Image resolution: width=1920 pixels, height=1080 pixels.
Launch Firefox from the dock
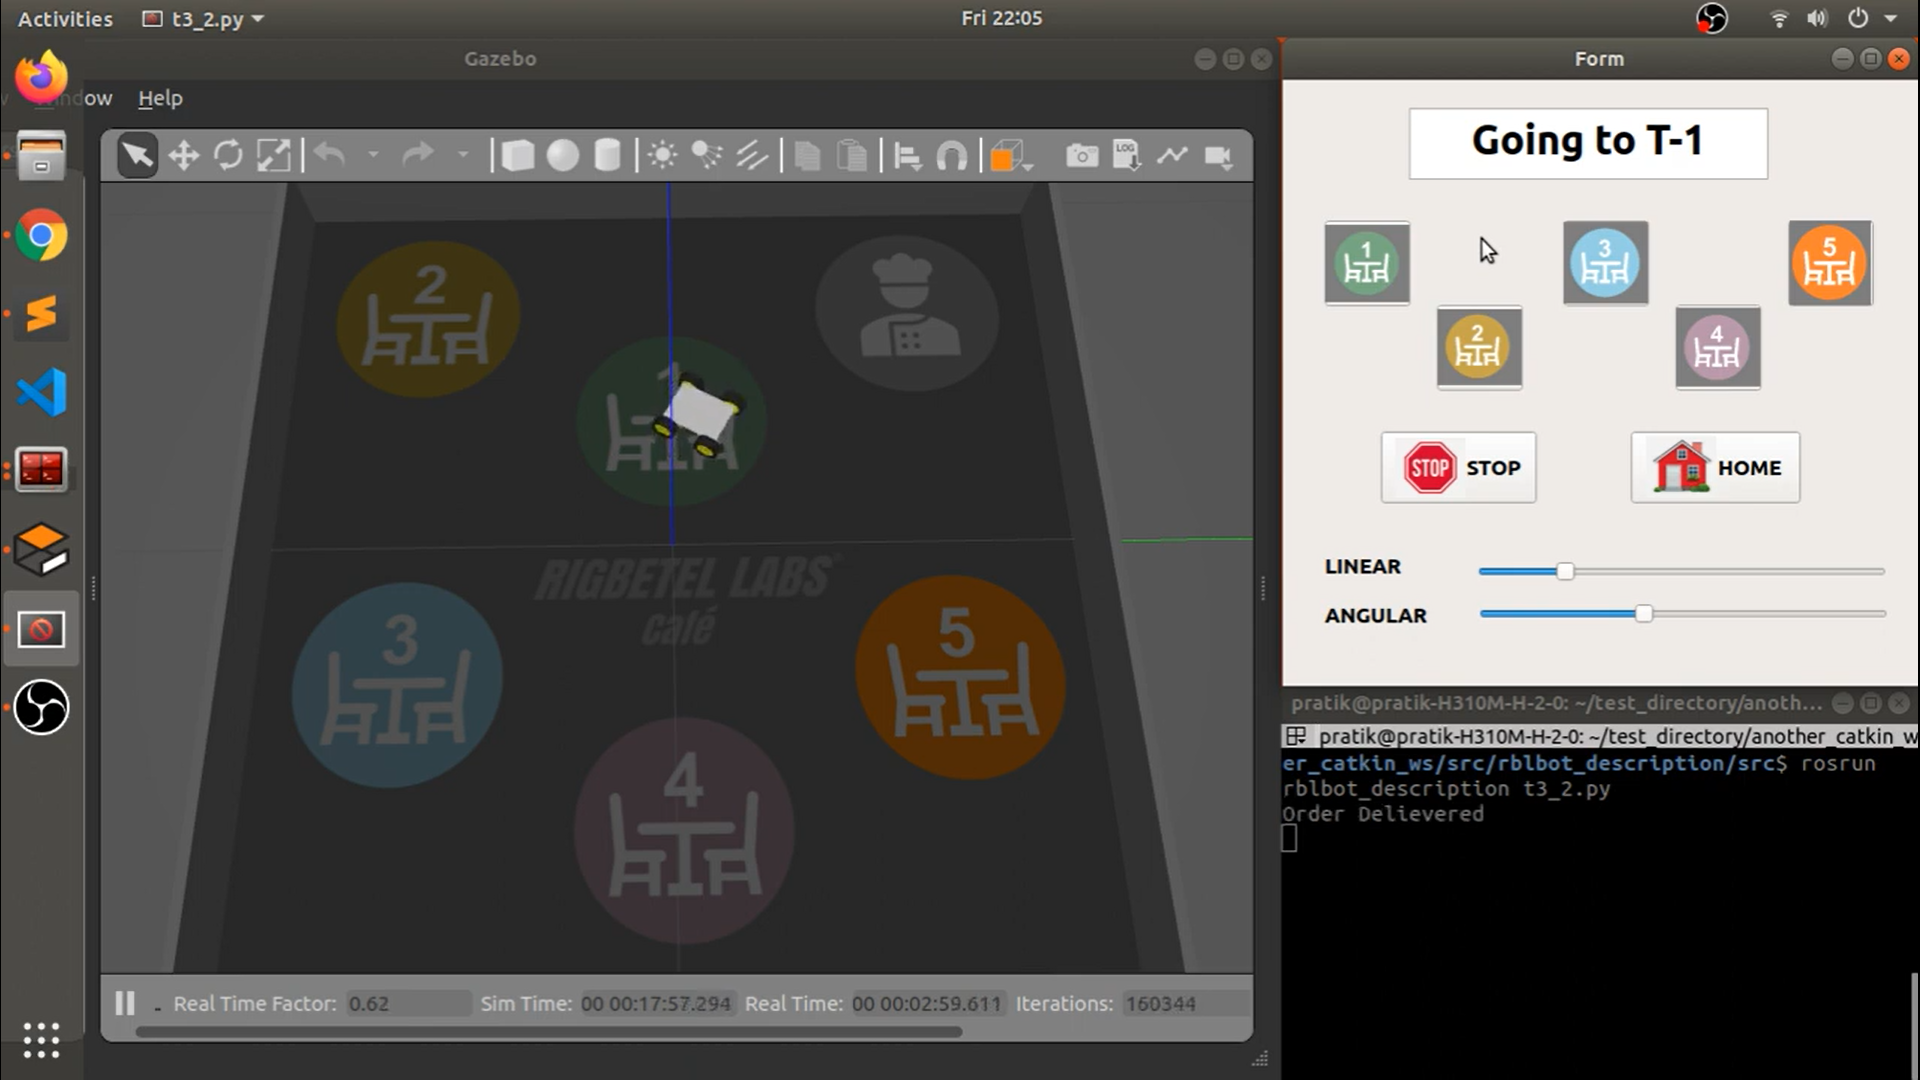41,78
